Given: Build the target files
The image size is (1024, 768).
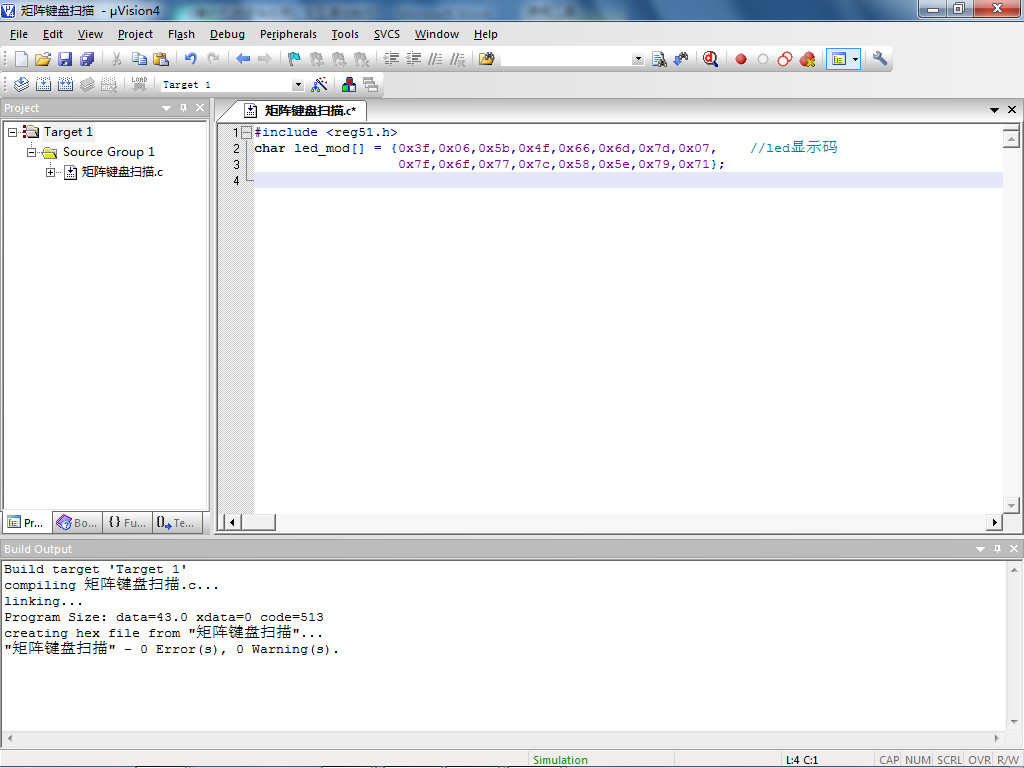Looking at the screenshot, I should point(44,84).
